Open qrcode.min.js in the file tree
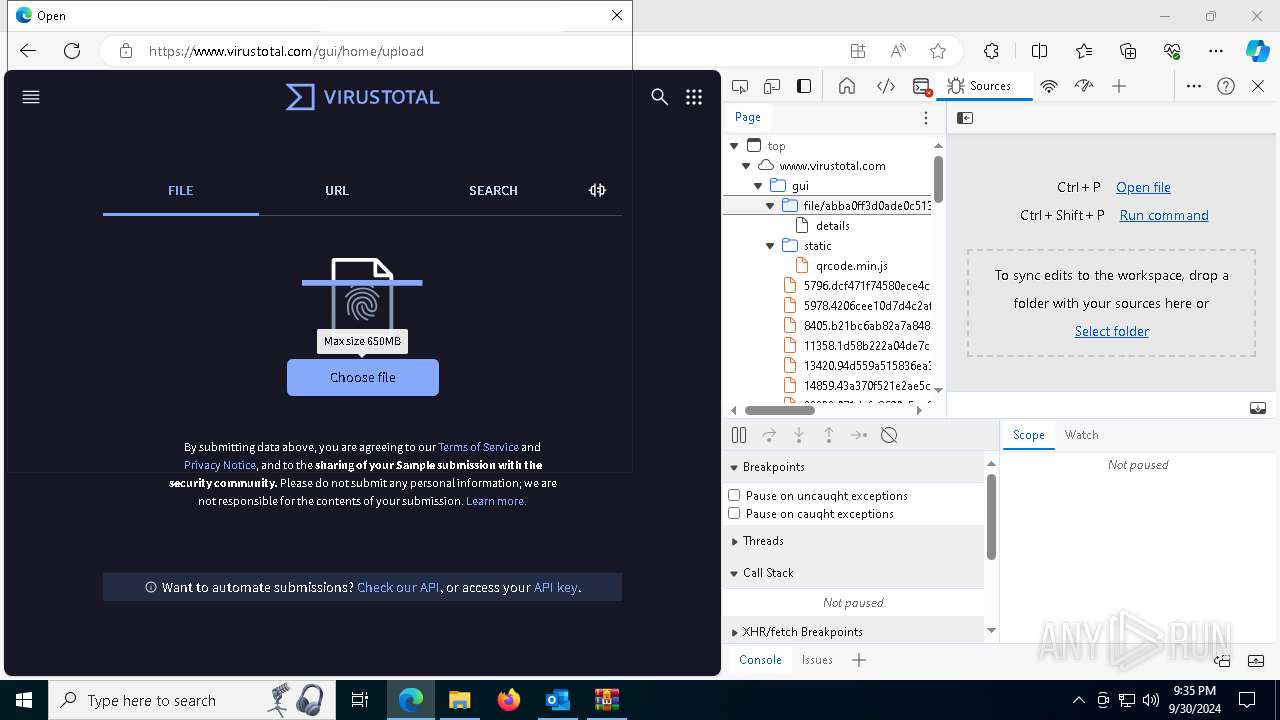Image resolution: width=1280 pixels, height=720 pixels. point(851,266)
